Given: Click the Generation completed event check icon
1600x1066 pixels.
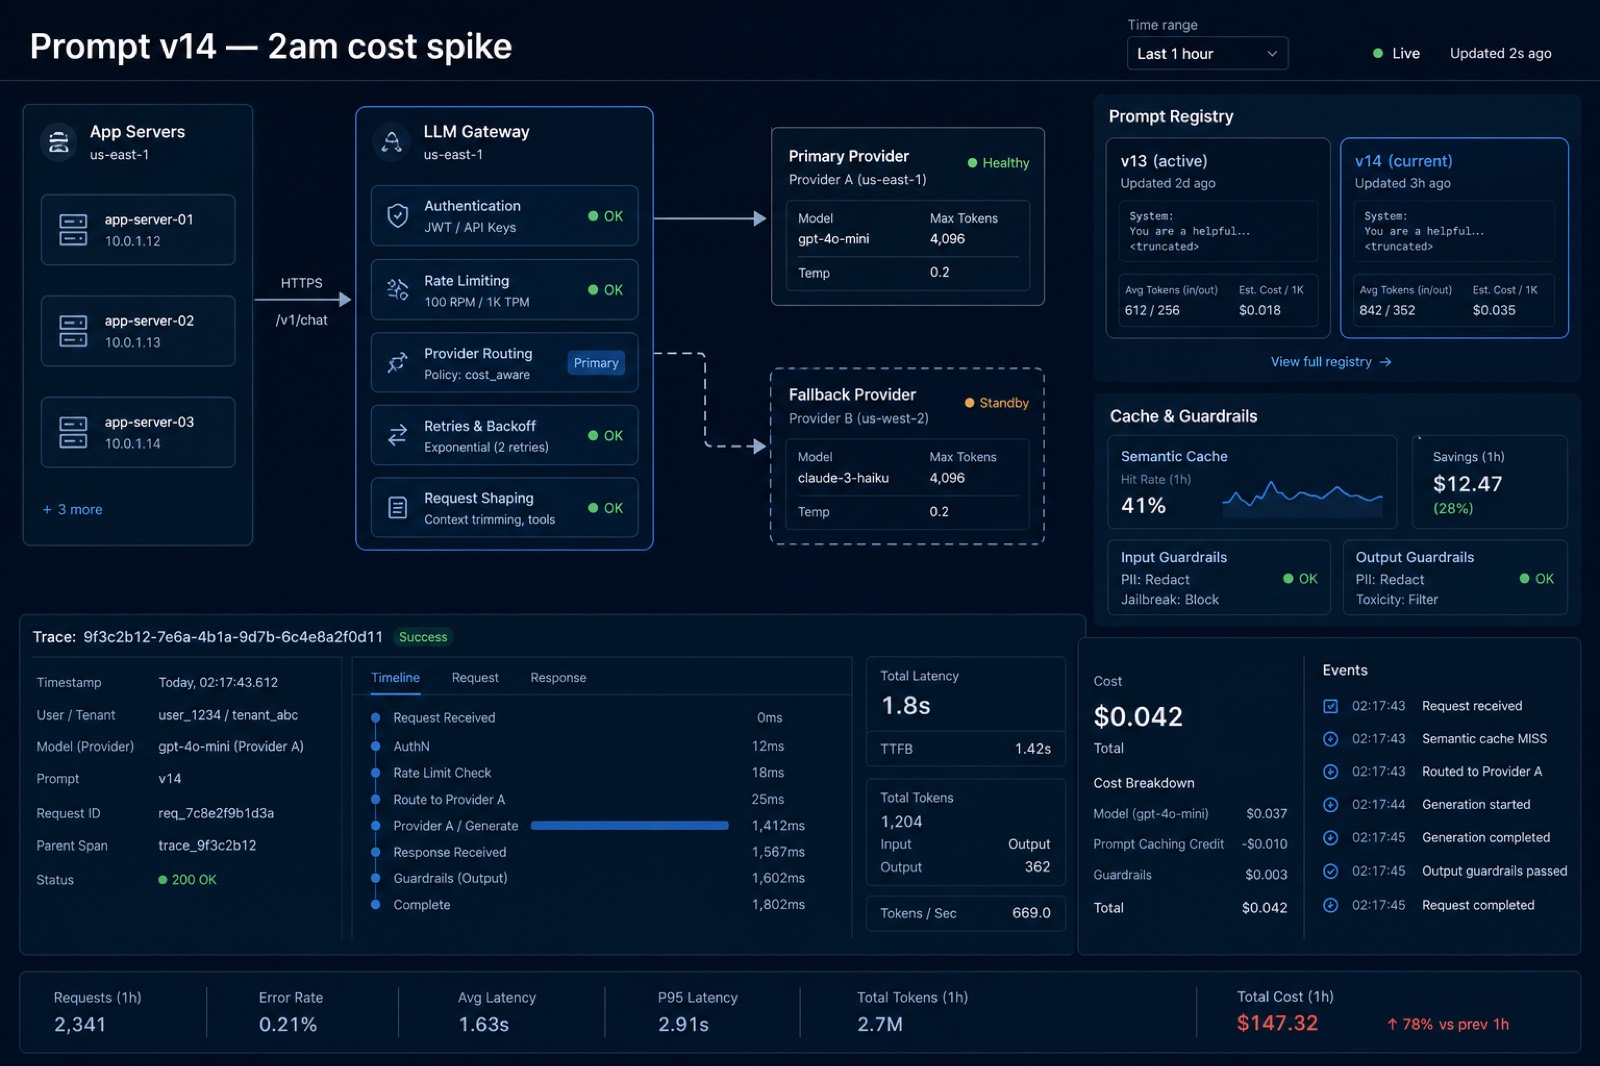Looking at the screenshot, I should pos(1330,838).
